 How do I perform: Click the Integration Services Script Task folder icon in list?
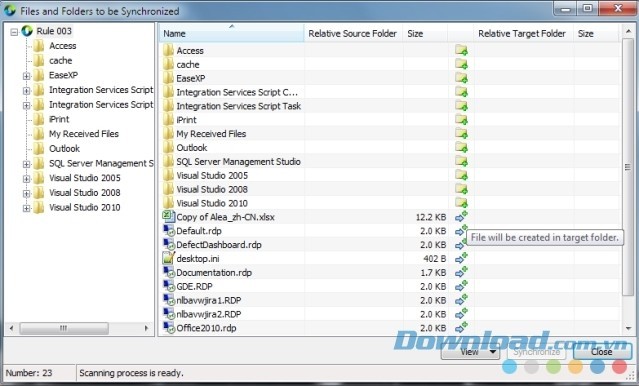[x=168, y=106]
